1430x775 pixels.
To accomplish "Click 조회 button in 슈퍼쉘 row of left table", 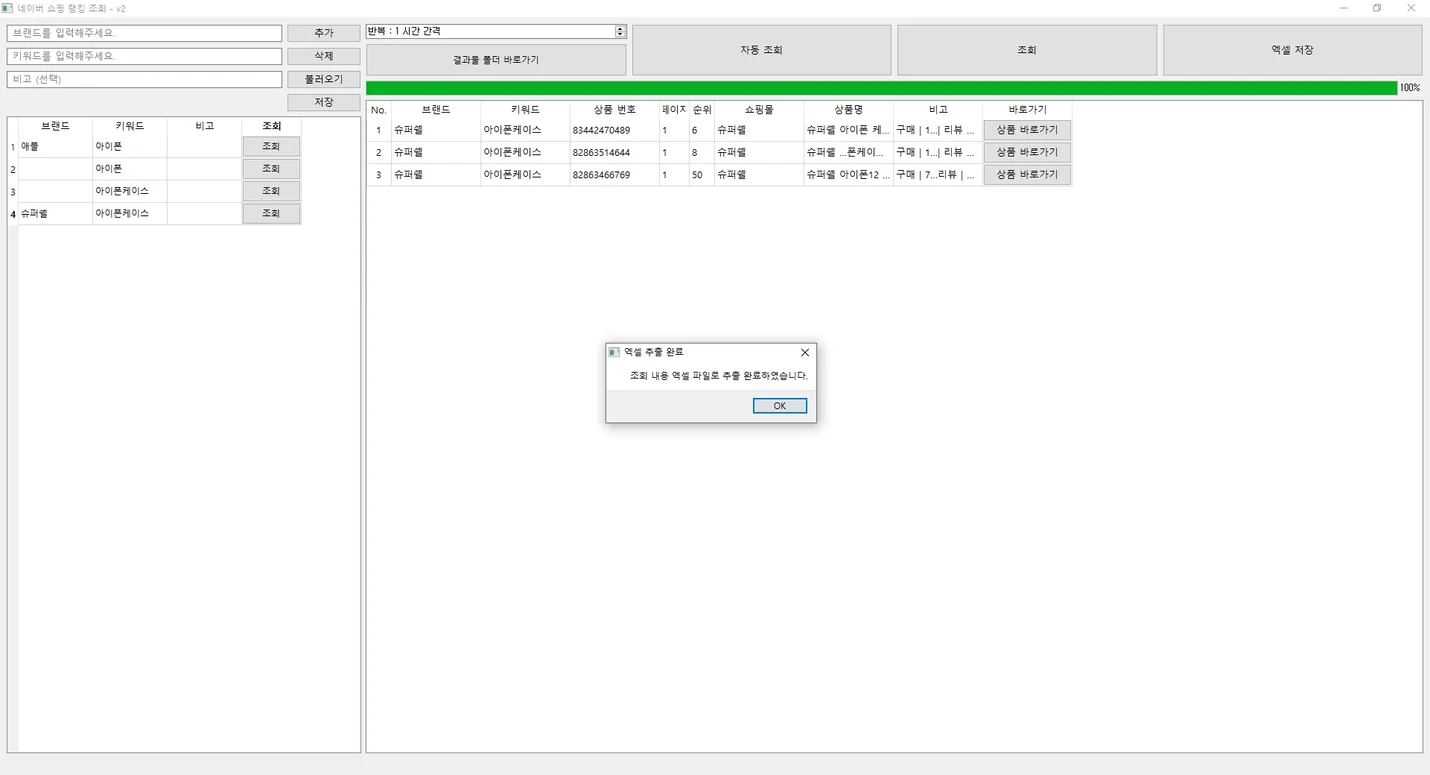I will (271, 213).
